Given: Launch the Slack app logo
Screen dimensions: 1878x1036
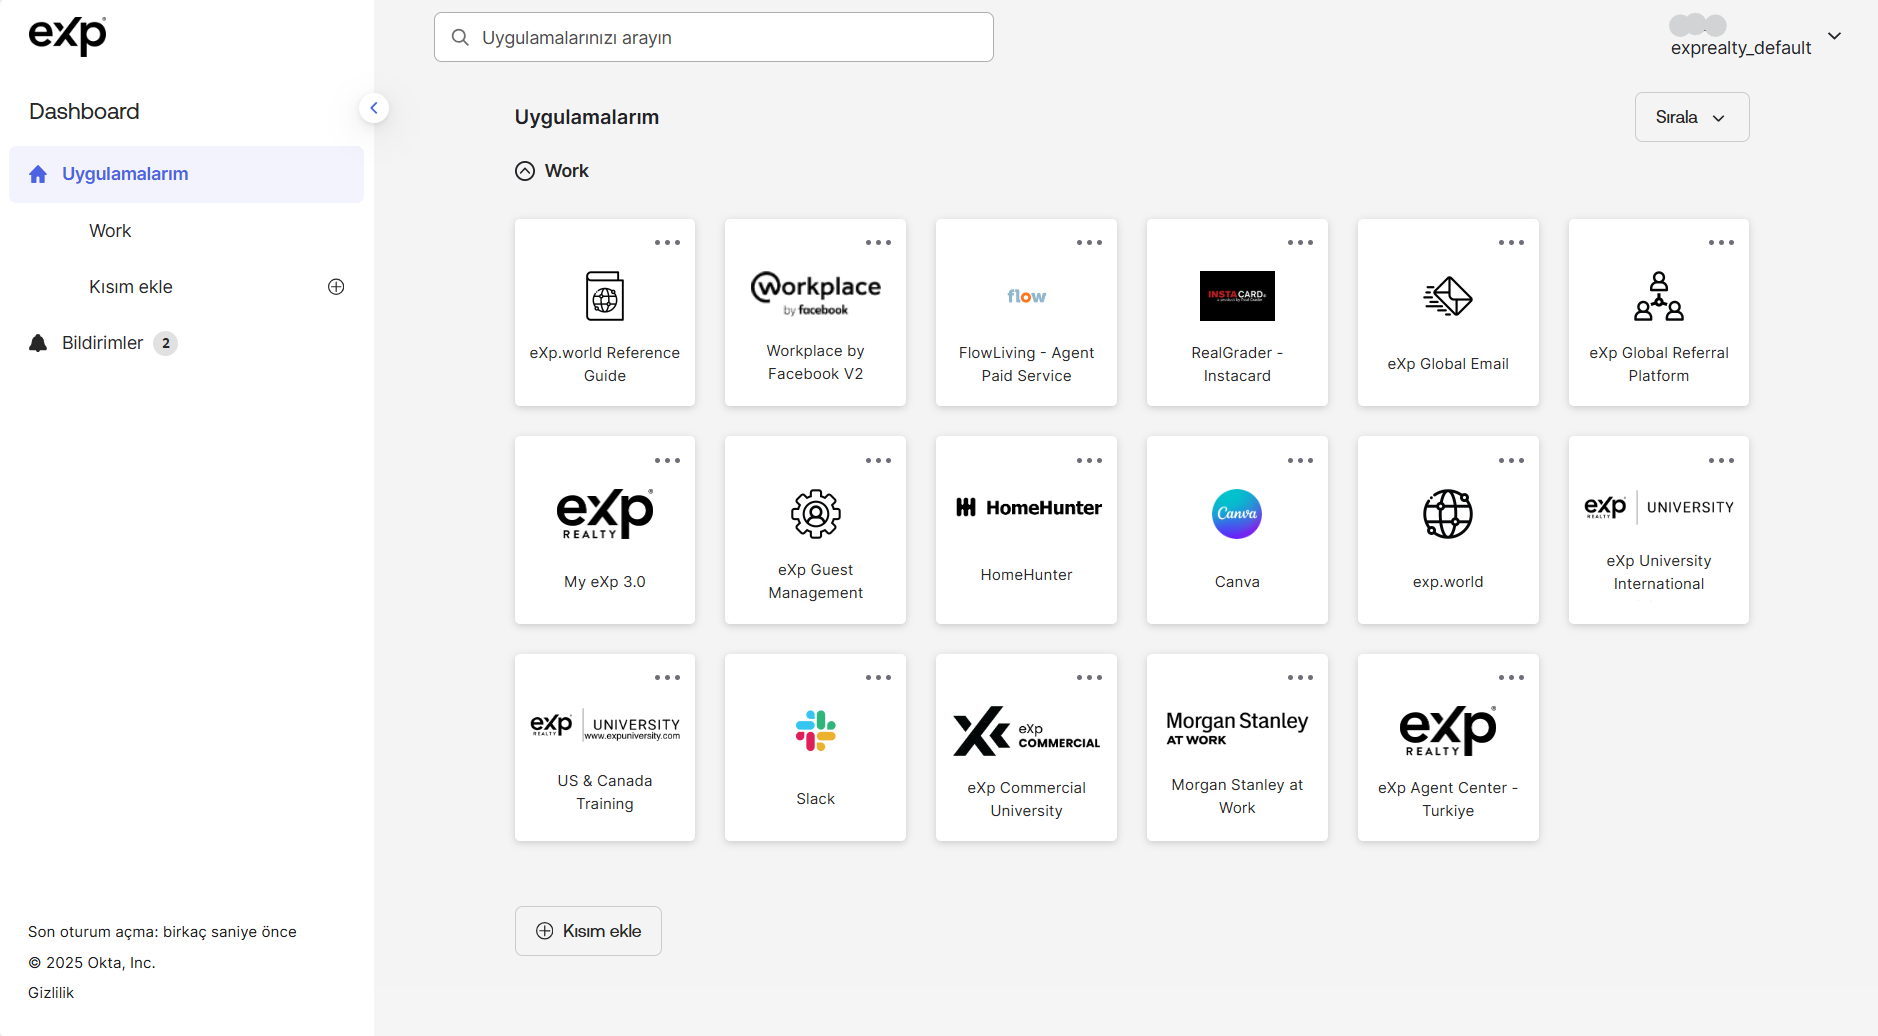Looking at the screenshot, I should tap(816, 731).
